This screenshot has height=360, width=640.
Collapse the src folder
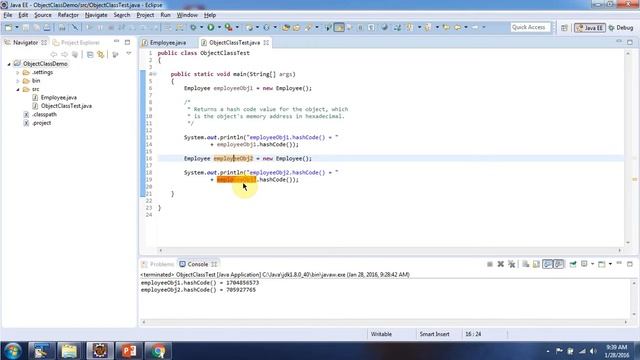pyautogui.click(x=18, y=89)
